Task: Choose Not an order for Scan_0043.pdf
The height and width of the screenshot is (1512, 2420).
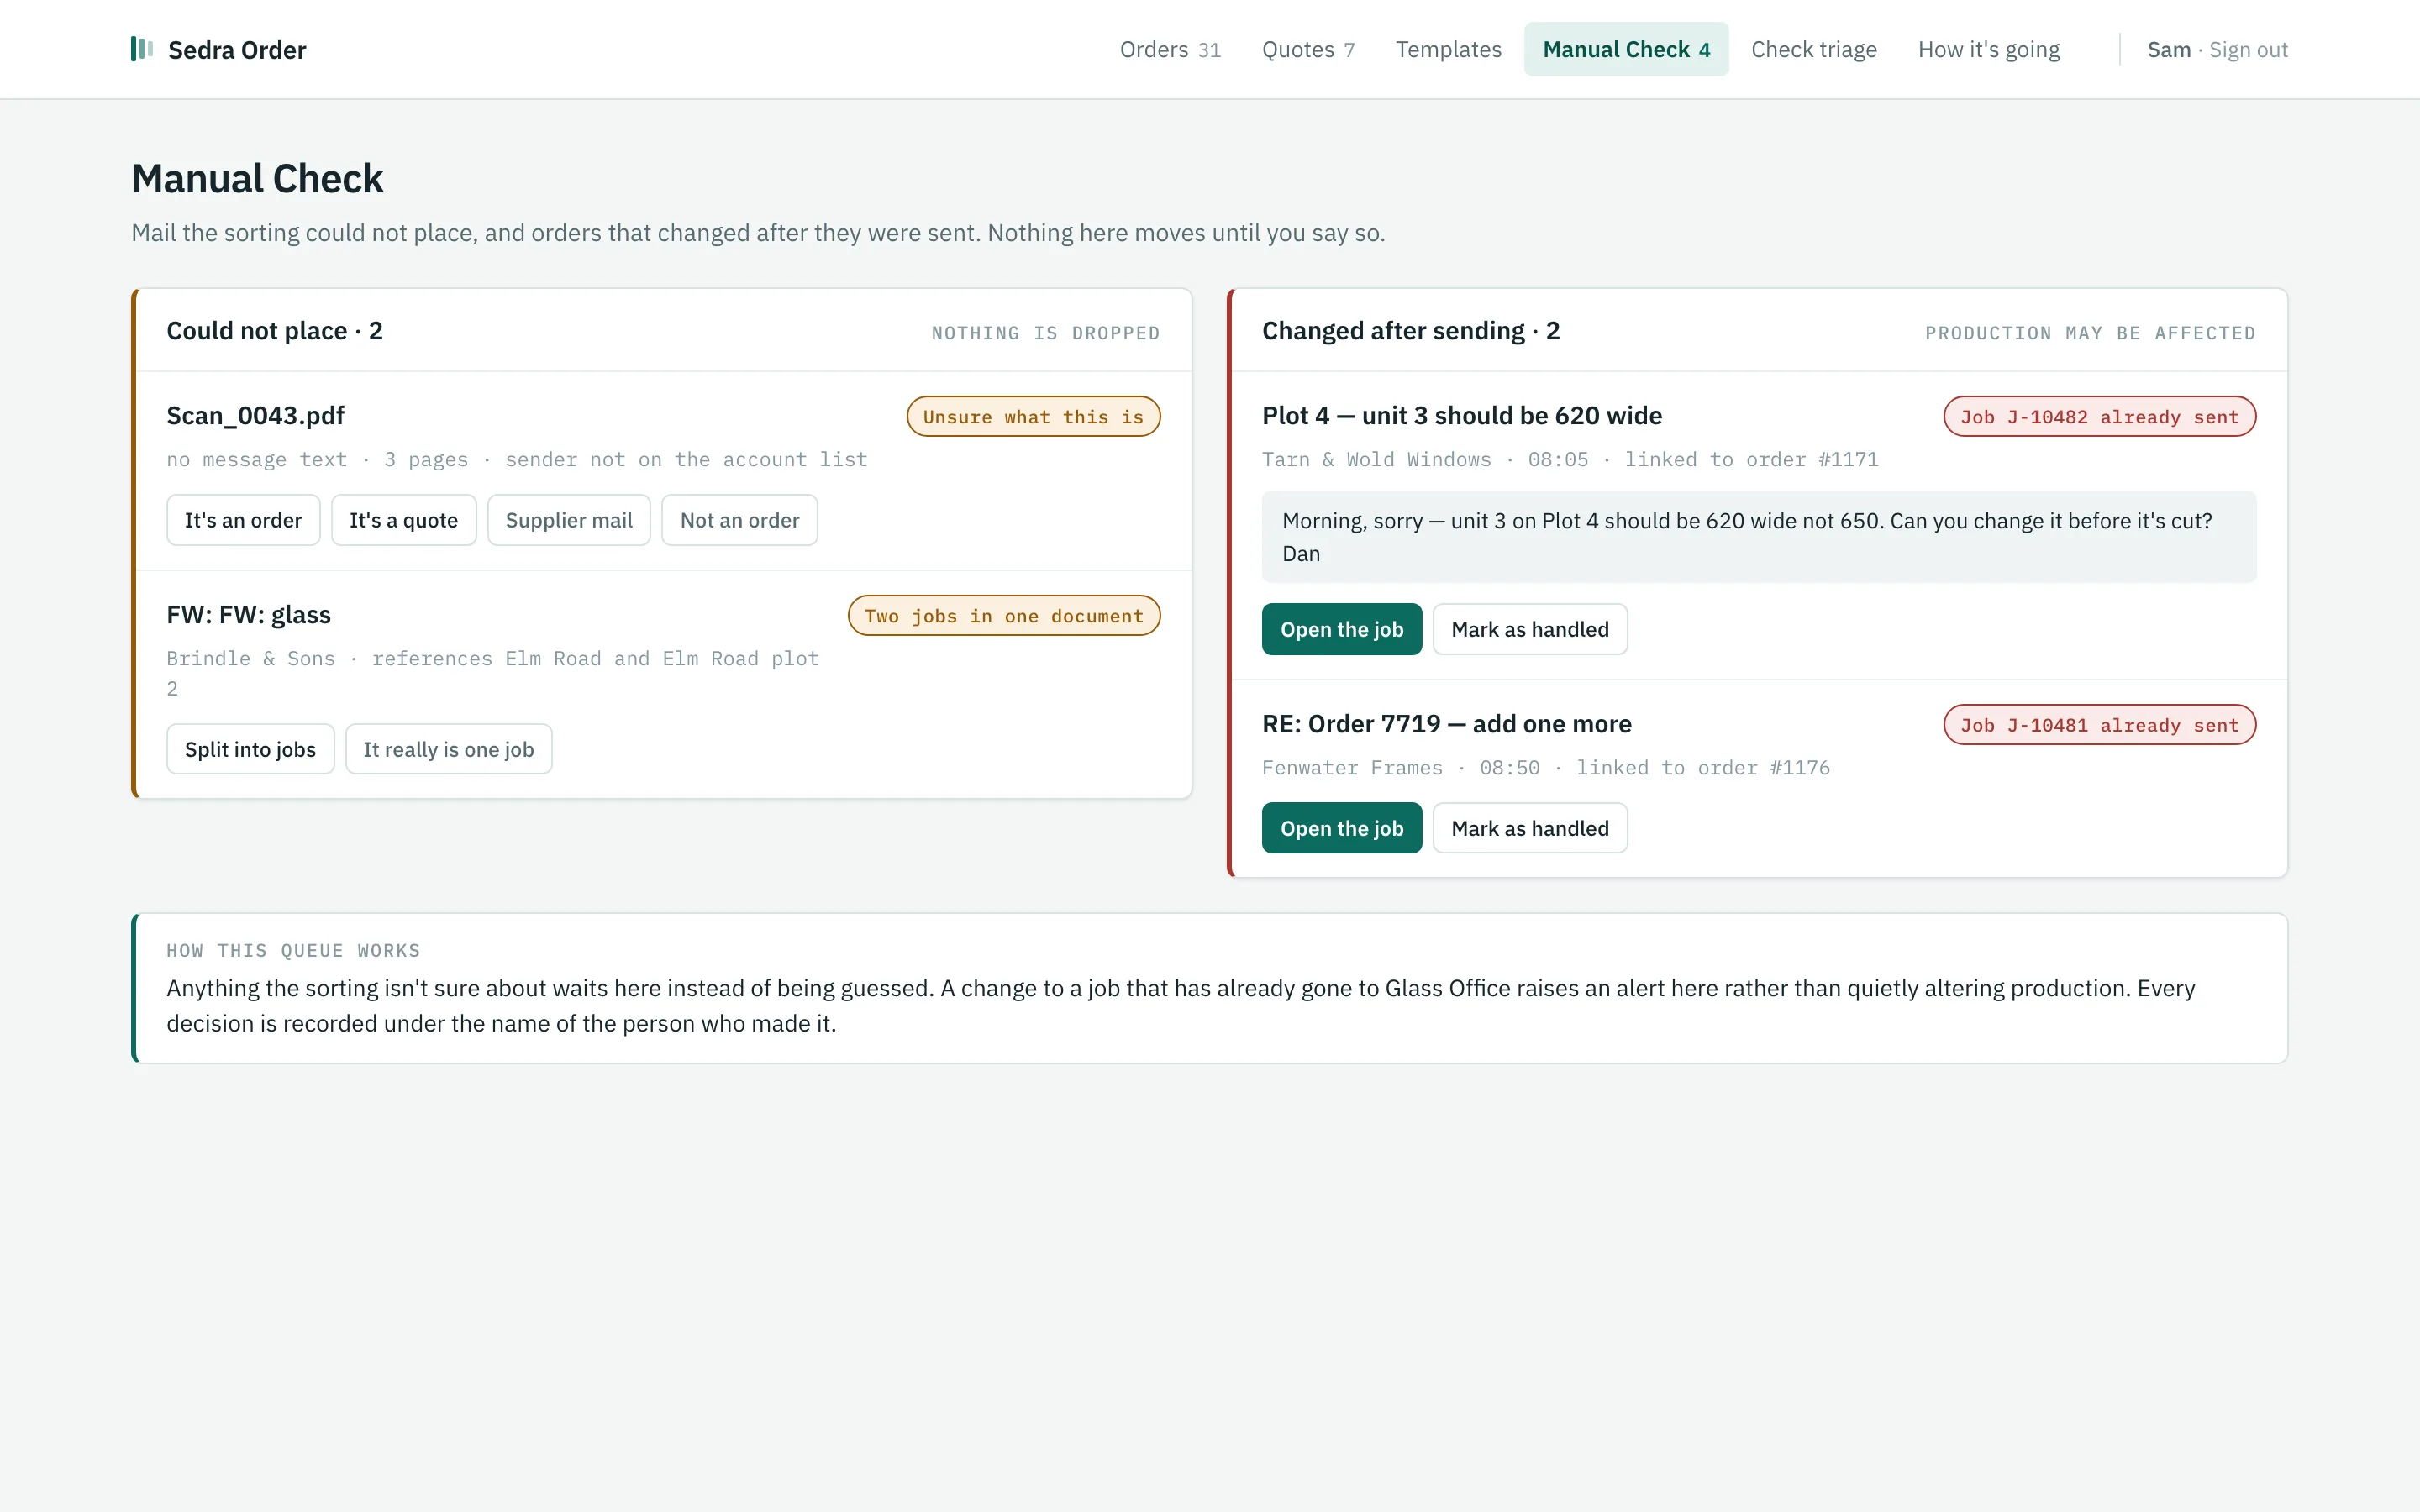Action: point(739,520)
